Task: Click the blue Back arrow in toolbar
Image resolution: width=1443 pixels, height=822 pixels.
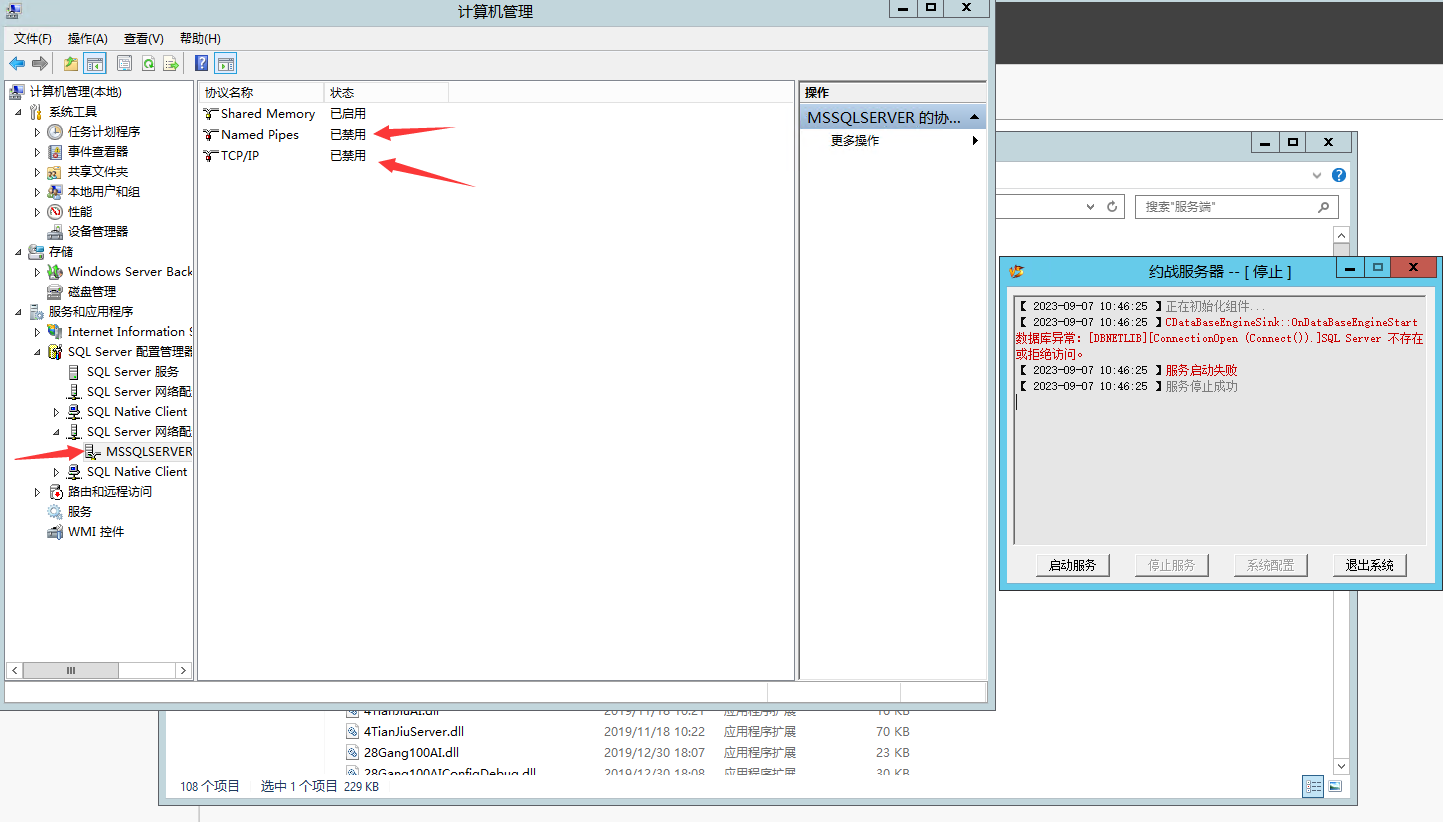Action: tap(17, 64)
